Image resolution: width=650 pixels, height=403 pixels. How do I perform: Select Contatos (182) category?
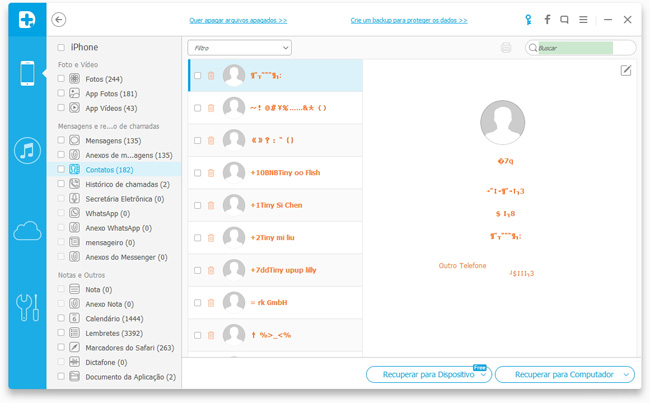point(114,170)
